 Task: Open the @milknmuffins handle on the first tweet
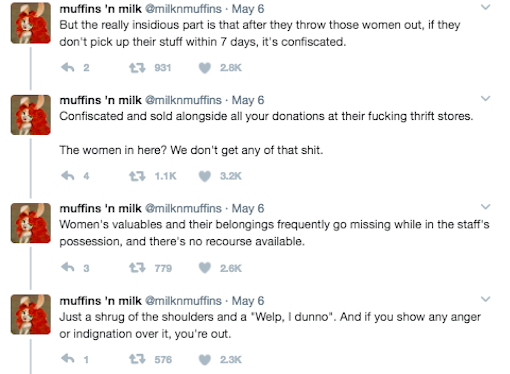point(183,9)
